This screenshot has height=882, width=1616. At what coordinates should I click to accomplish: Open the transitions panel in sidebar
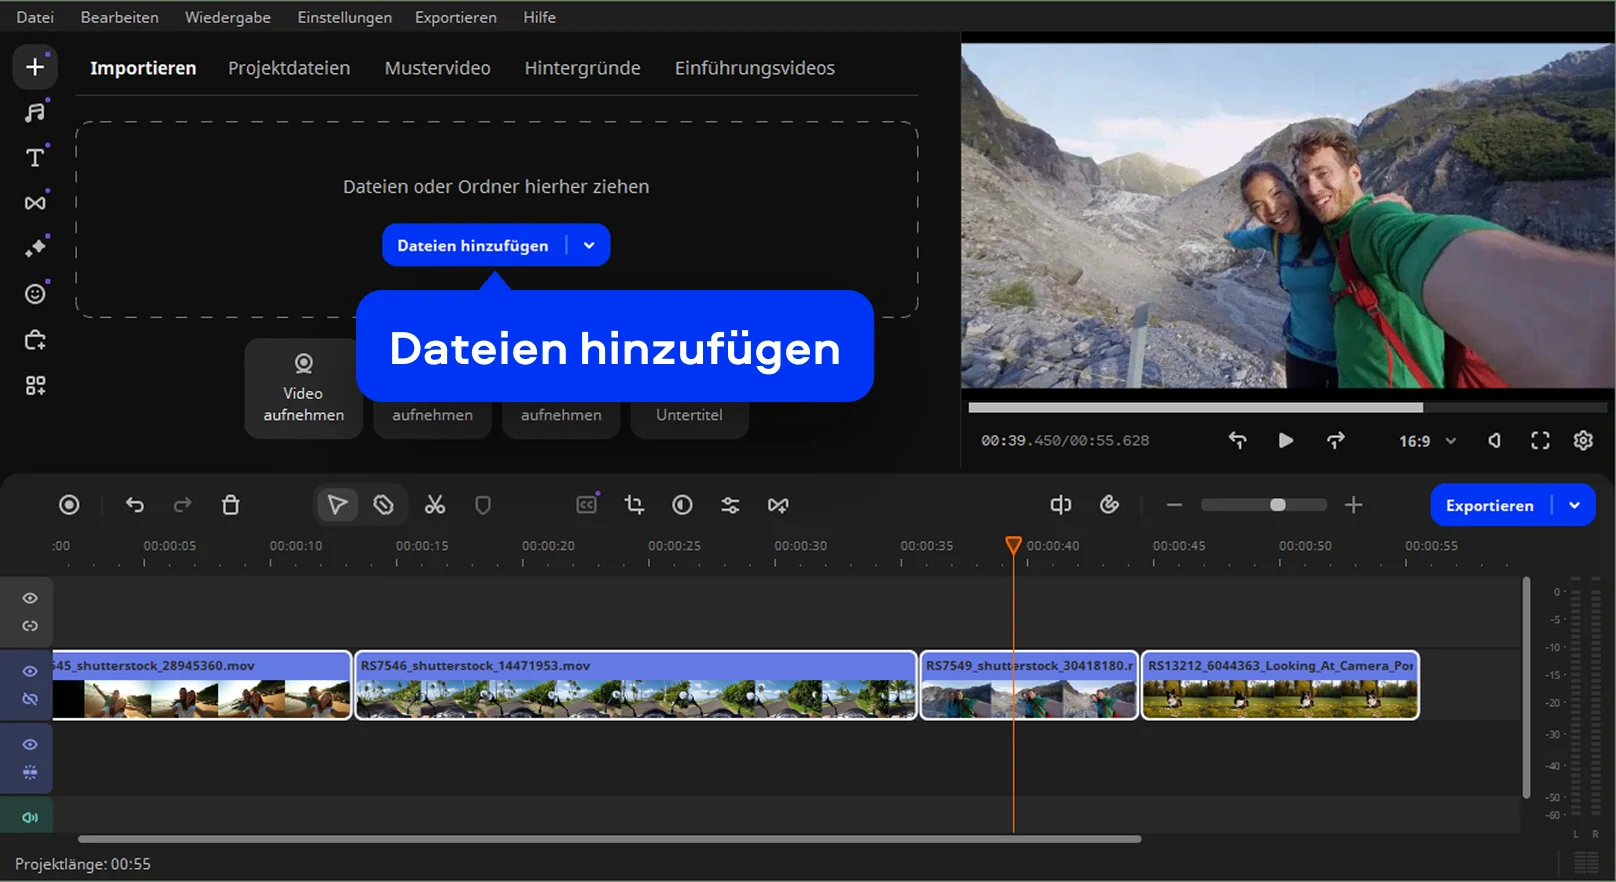[x=35, y=203]
